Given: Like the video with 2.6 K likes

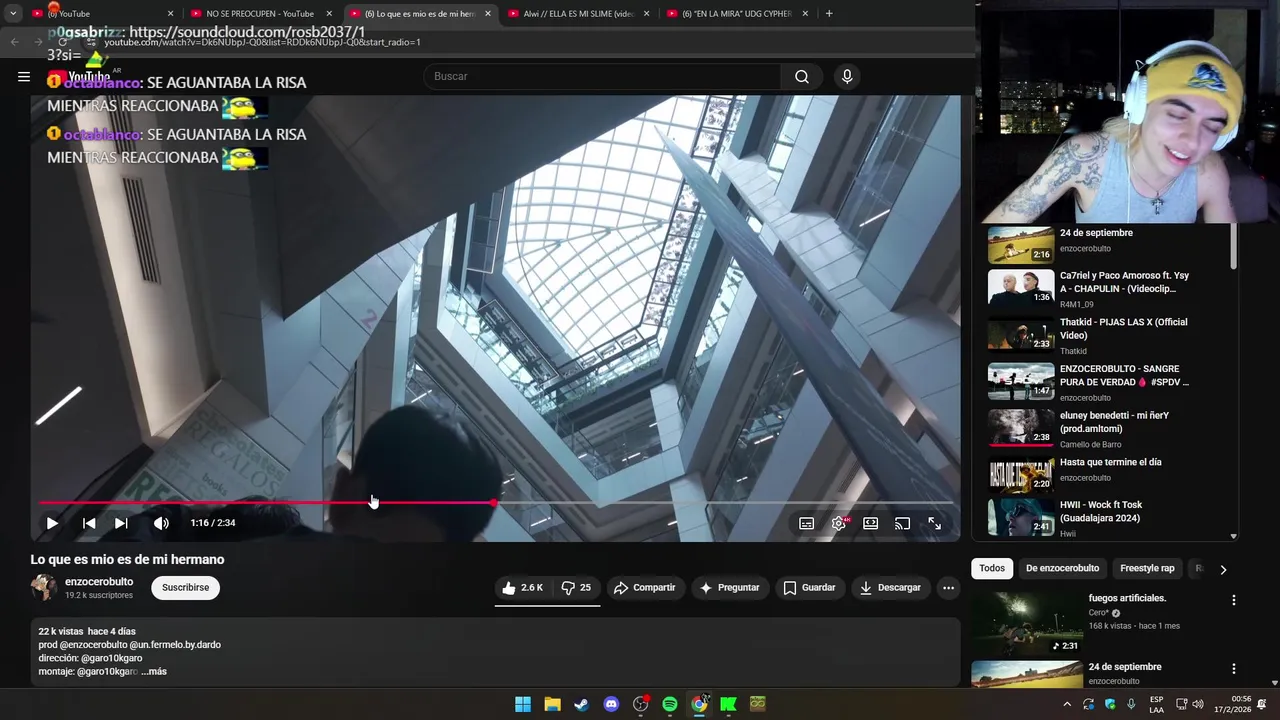Looking at the screenshot, I should [x=522, y=588].
